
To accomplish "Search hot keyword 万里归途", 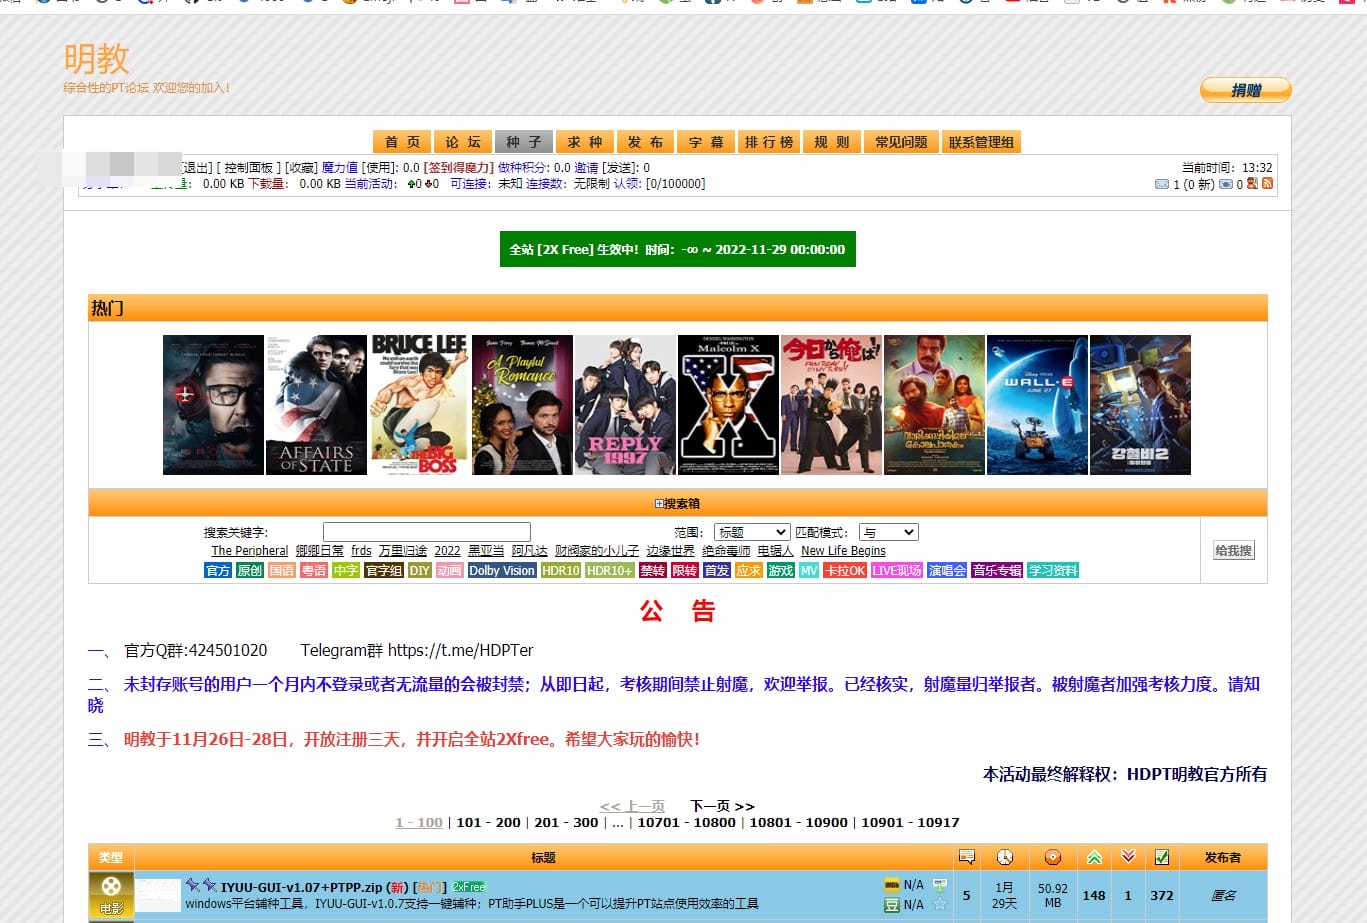I will coord(403,551).
